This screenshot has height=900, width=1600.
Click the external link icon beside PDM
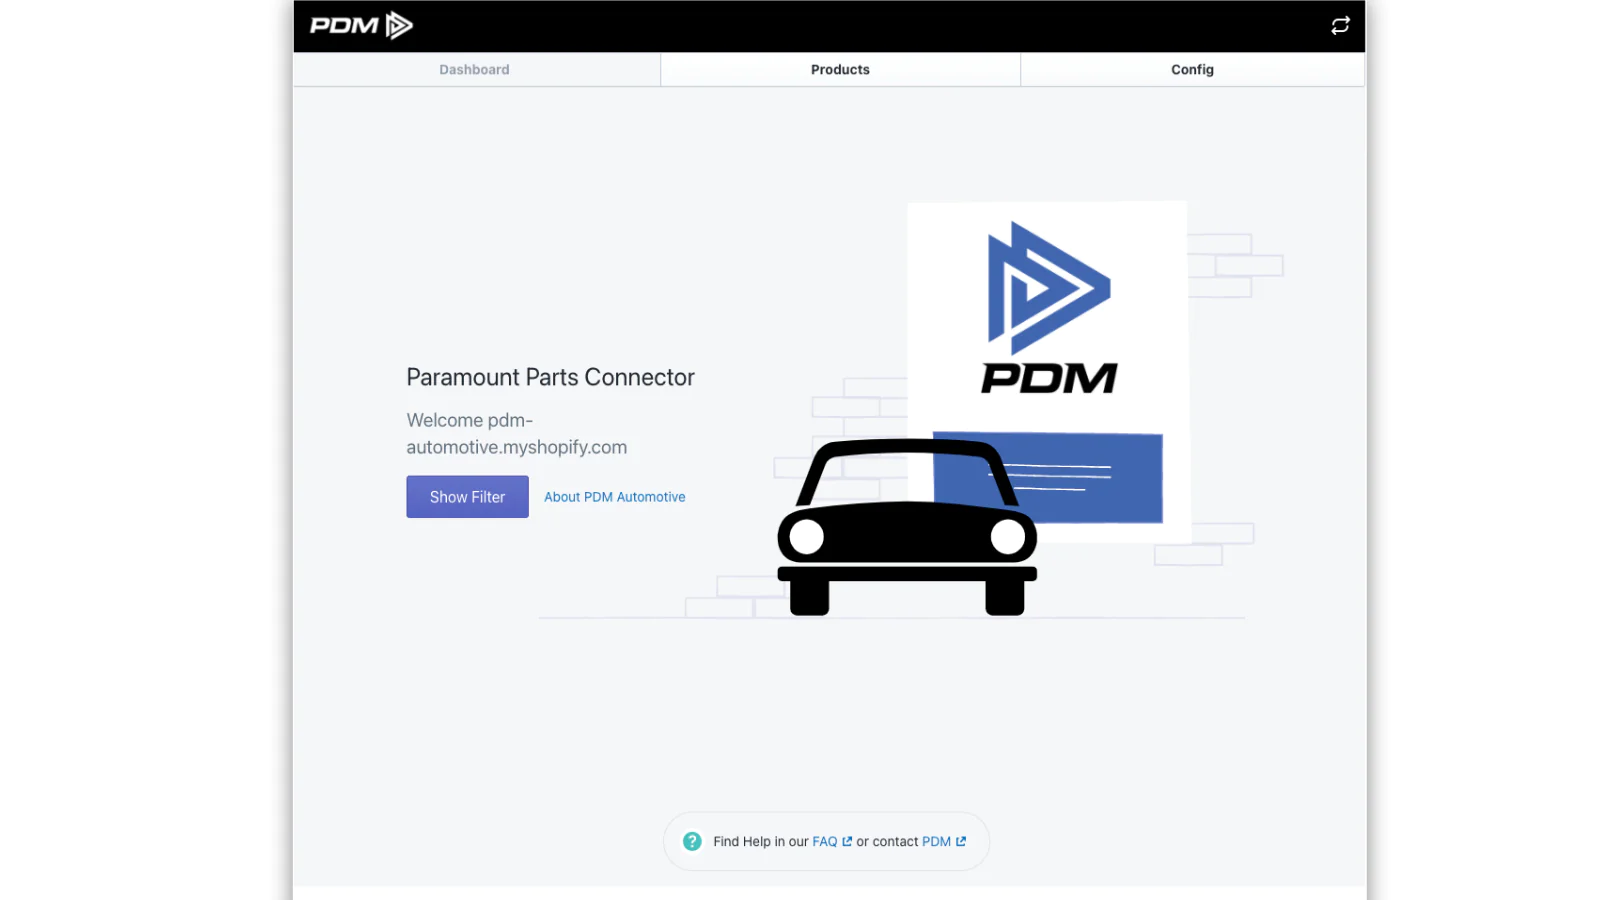[x=961, y=842]
